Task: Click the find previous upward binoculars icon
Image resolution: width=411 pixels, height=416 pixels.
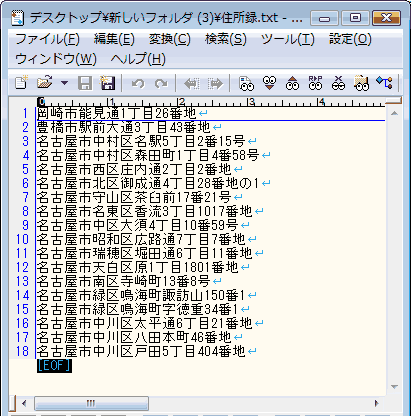Action: click(x=292, y=83)
